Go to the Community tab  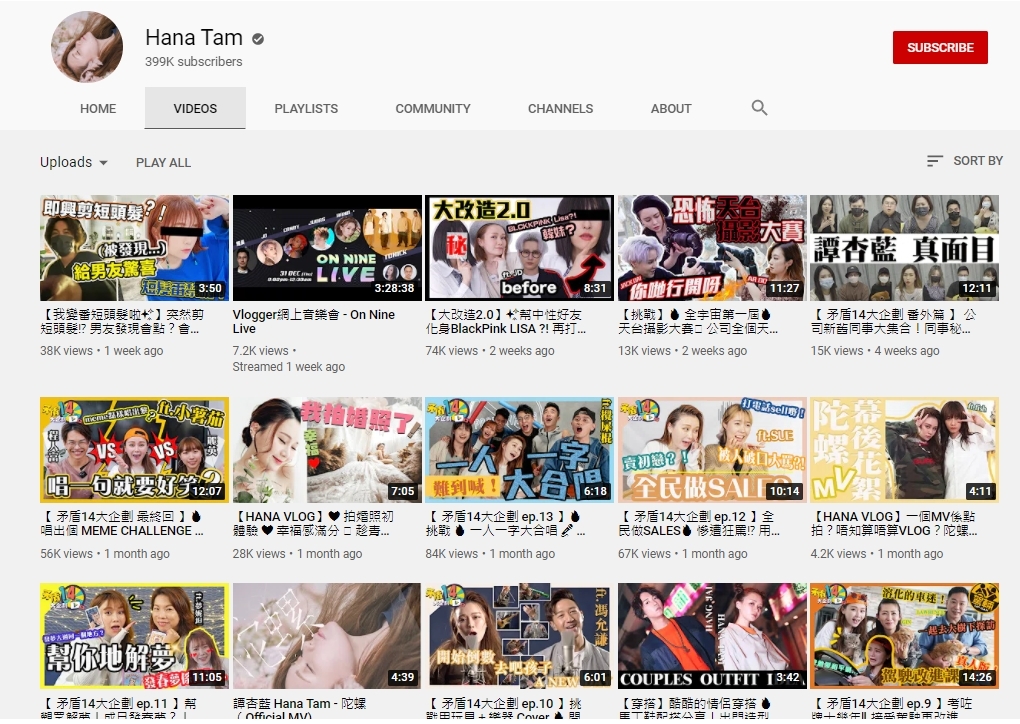click(x=432, y=108)
